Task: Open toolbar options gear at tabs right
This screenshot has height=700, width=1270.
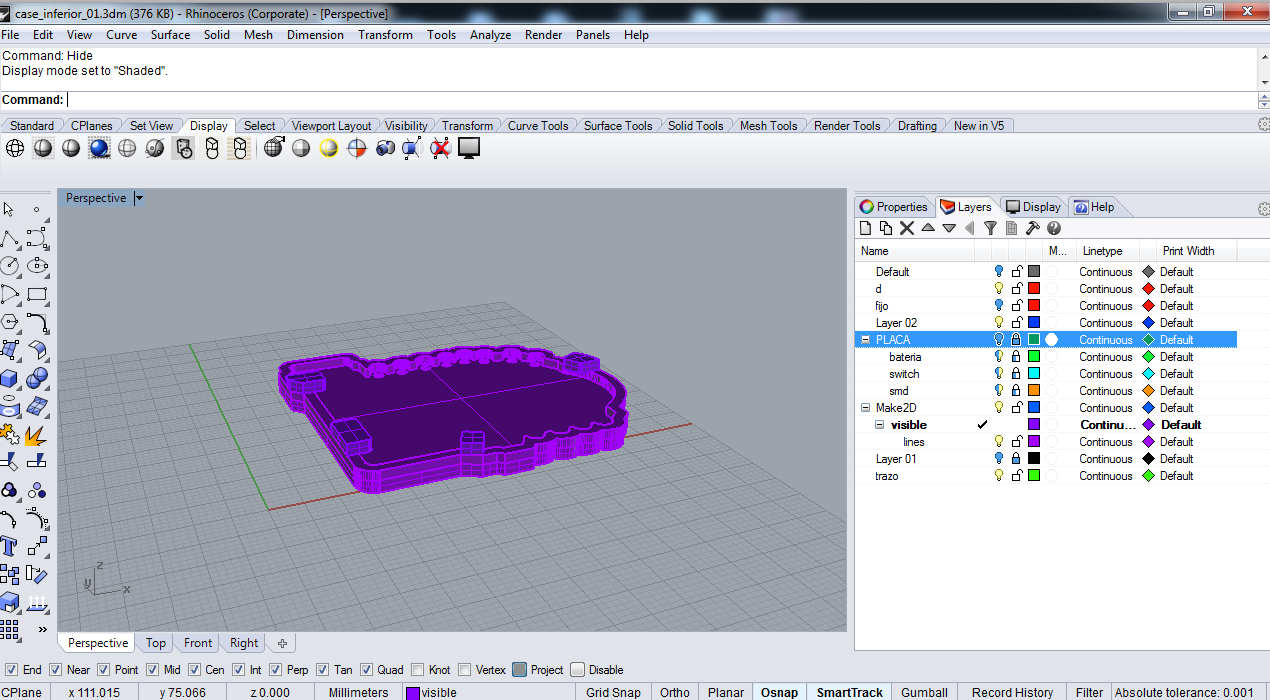Action: pos(1263,125)
